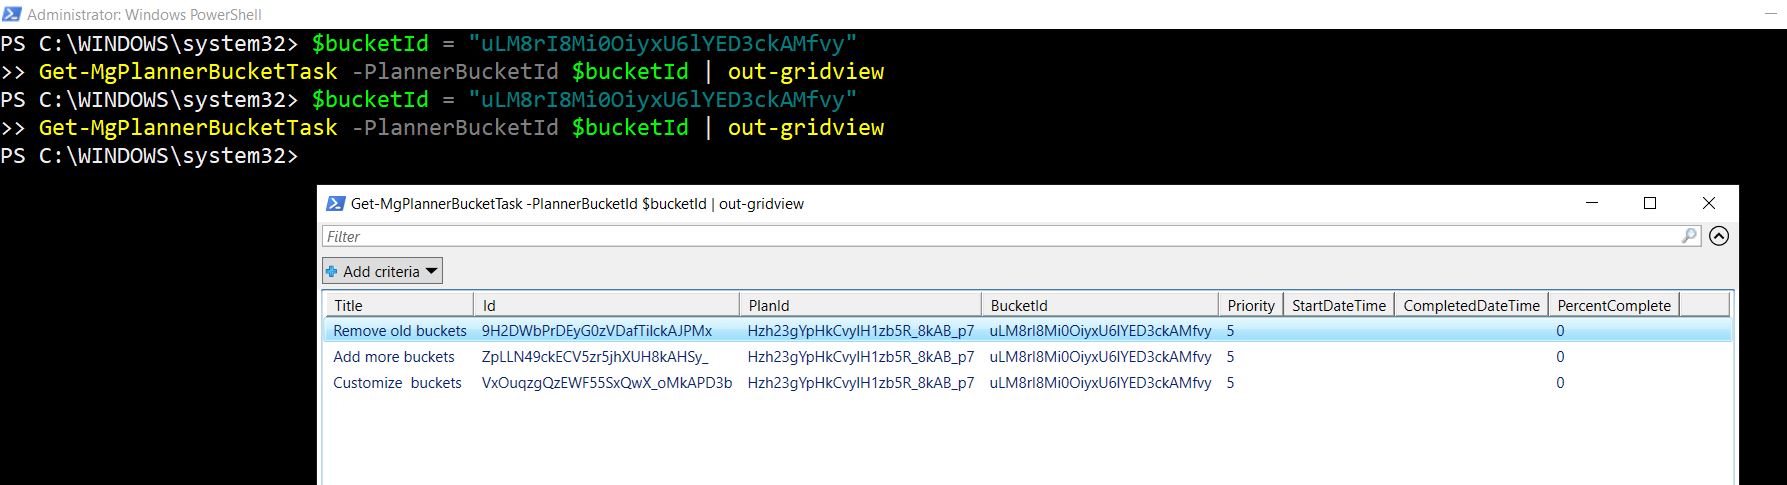Select the Add more buckets task row

tap(394, 357)
